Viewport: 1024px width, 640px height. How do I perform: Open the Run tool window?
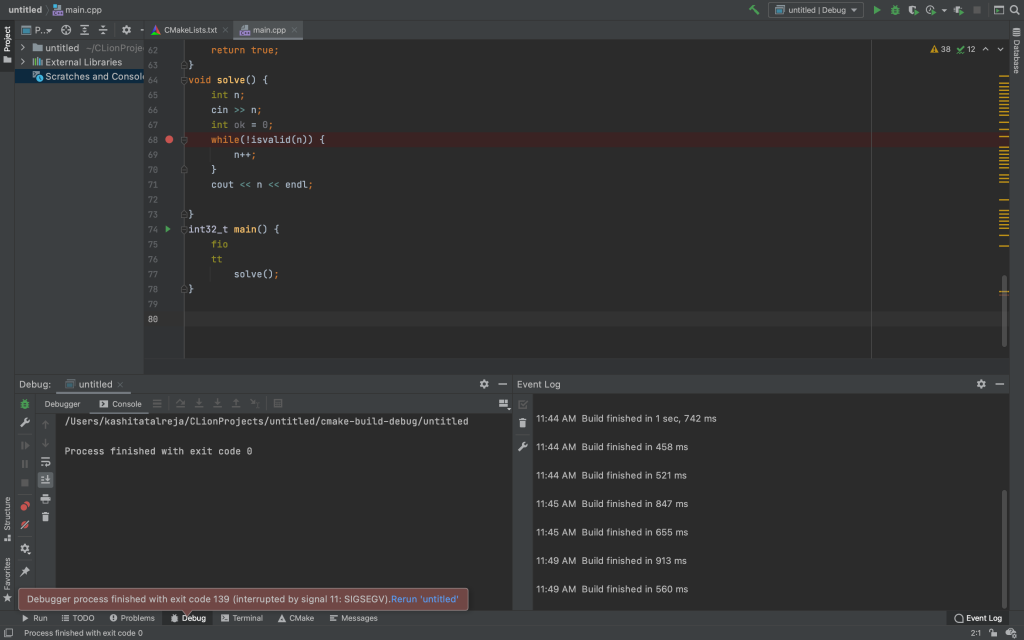[35, 618]
